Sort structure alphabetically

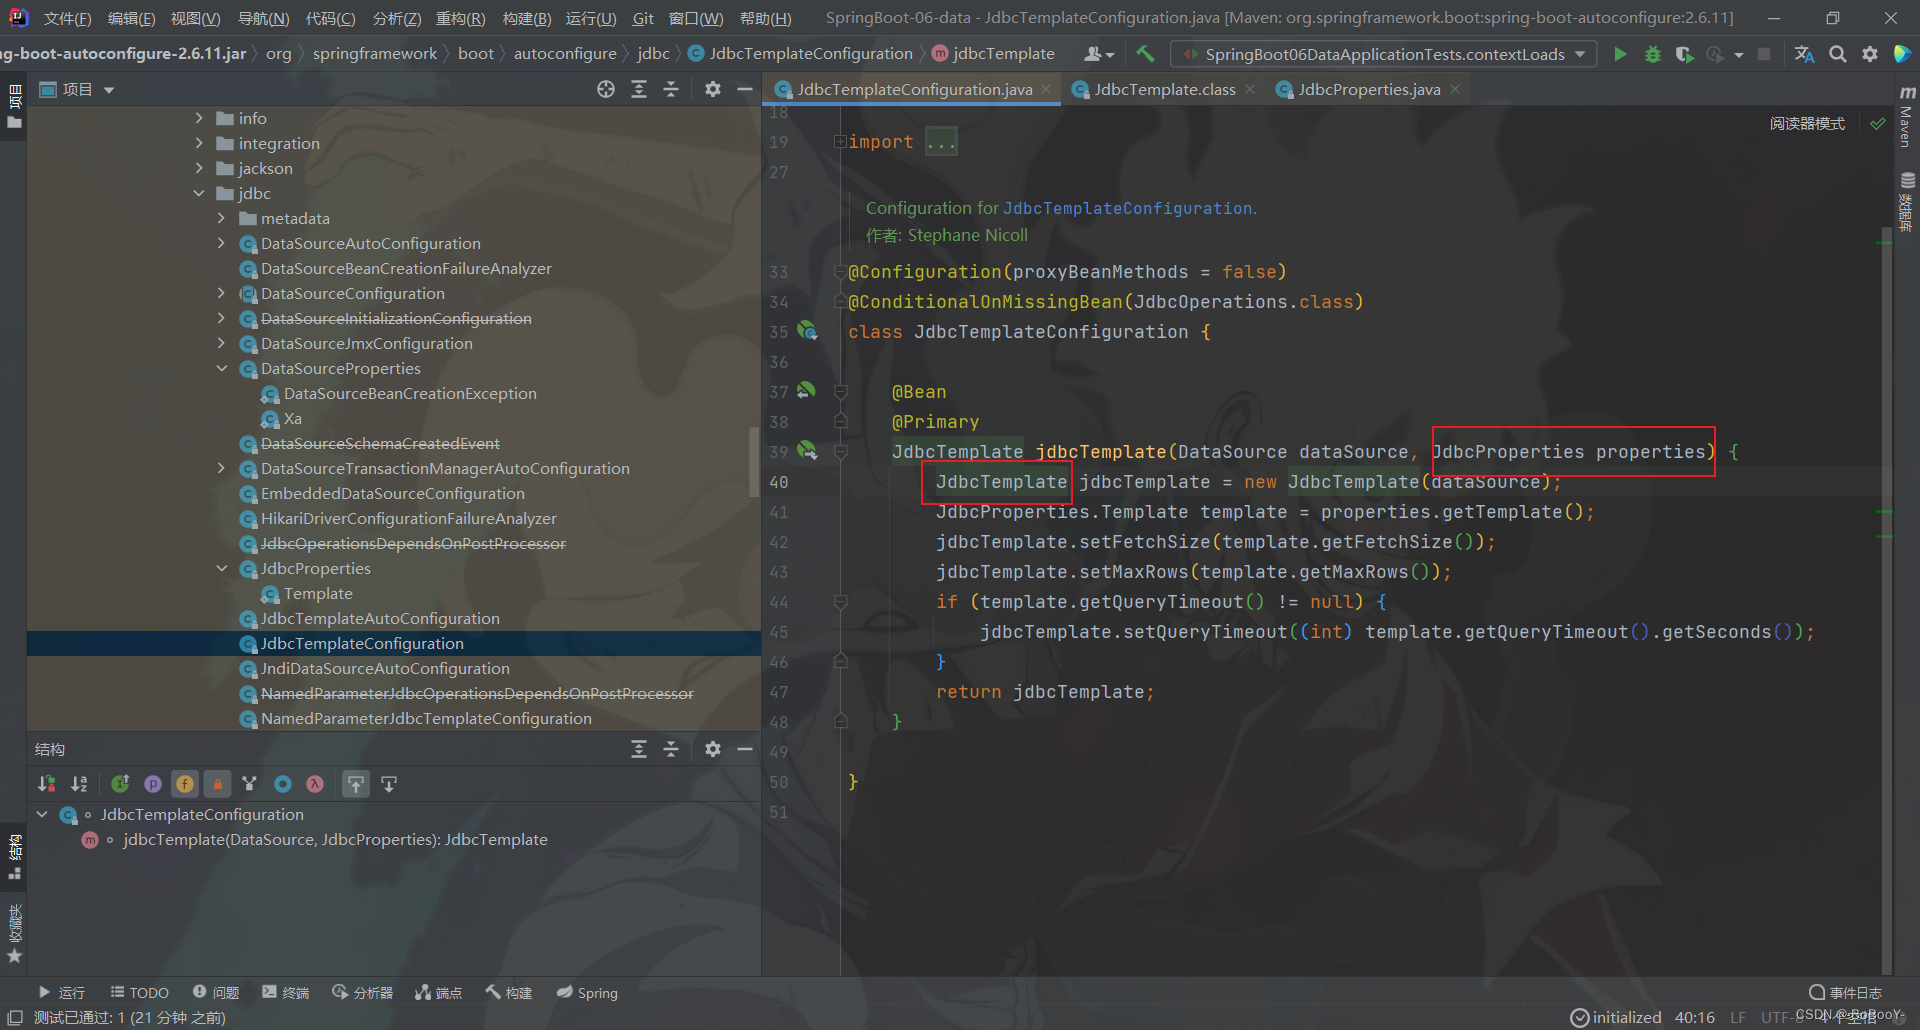click(x=79, y=784)
